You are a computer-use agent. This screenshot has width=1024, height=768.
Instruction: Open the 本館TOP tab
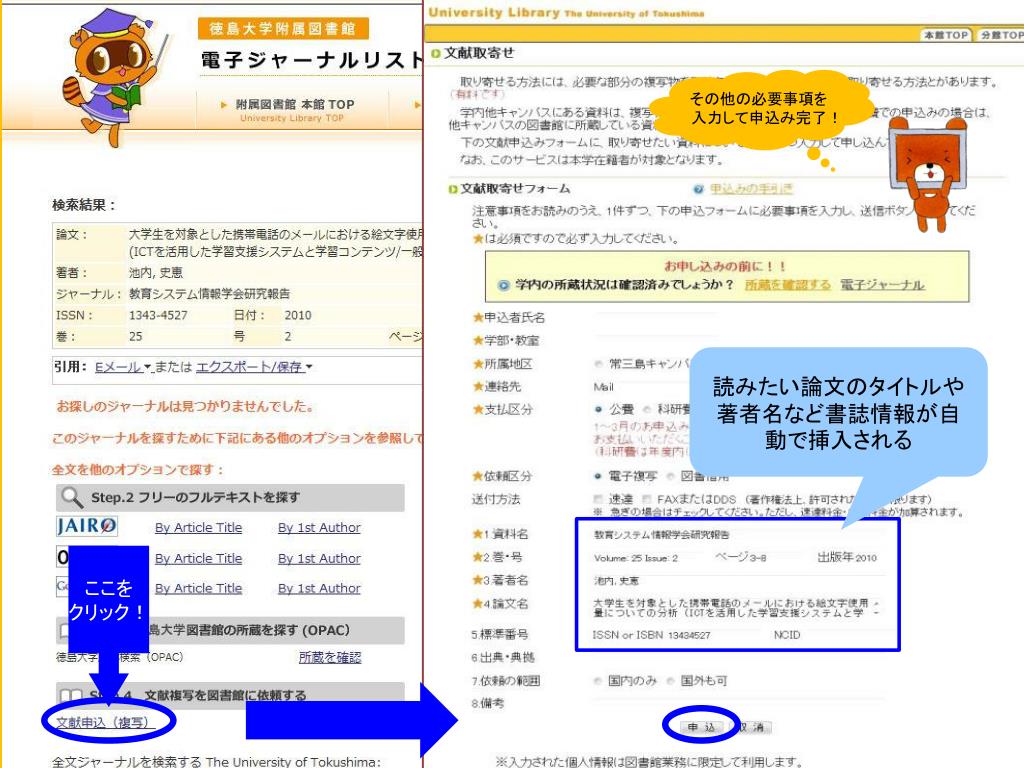click(946, 35)
